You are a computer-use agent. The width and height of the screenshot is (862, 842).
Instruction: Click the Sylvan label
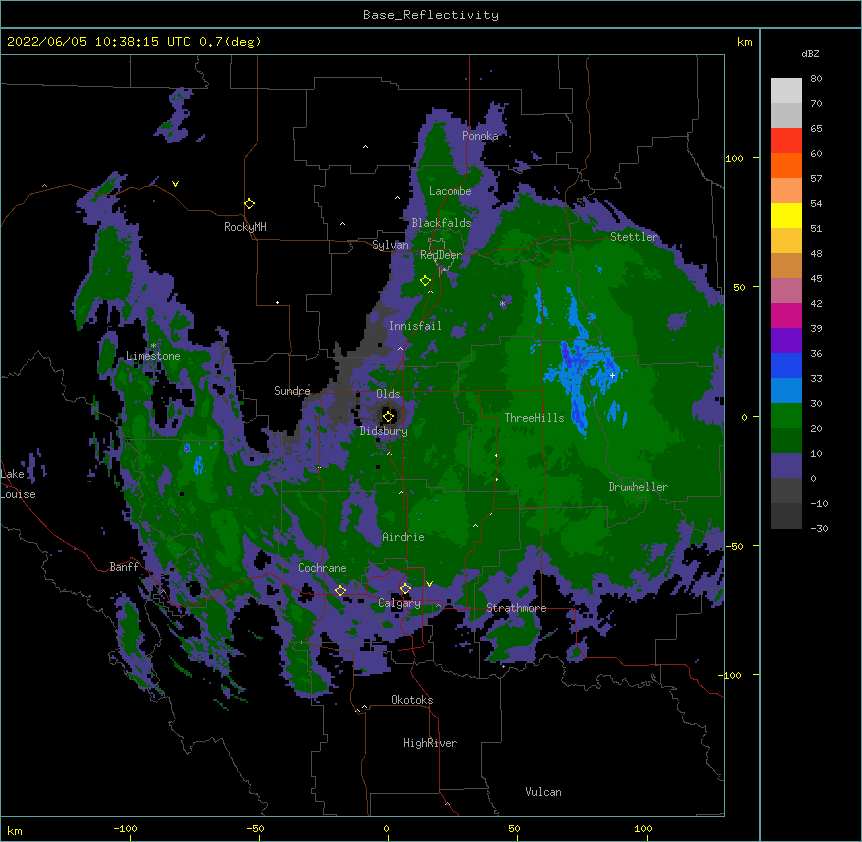(390, 245)
